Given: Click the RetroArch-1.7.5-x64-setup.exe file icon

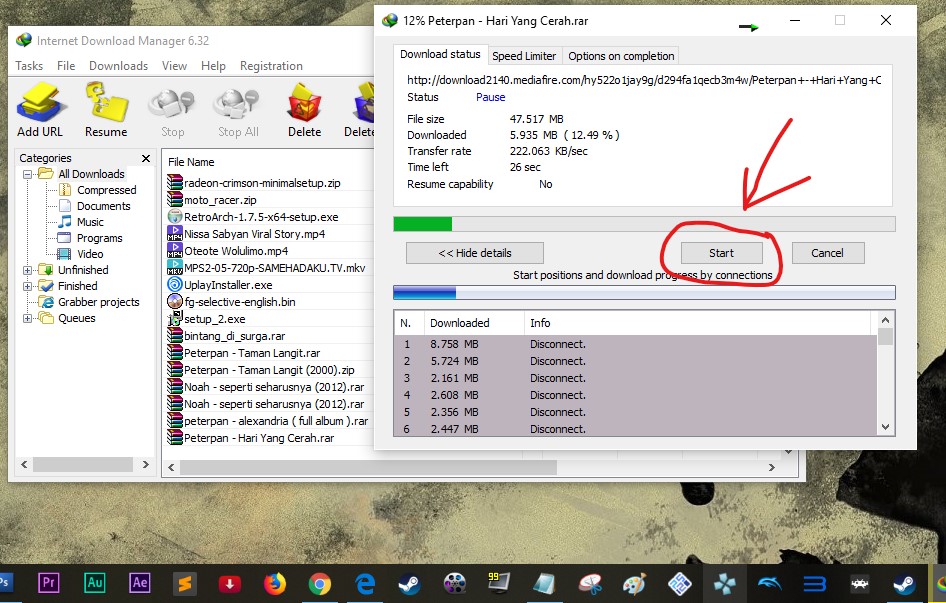Looking at the screenshot, I should pyautogui.click(x=175, y=217).
